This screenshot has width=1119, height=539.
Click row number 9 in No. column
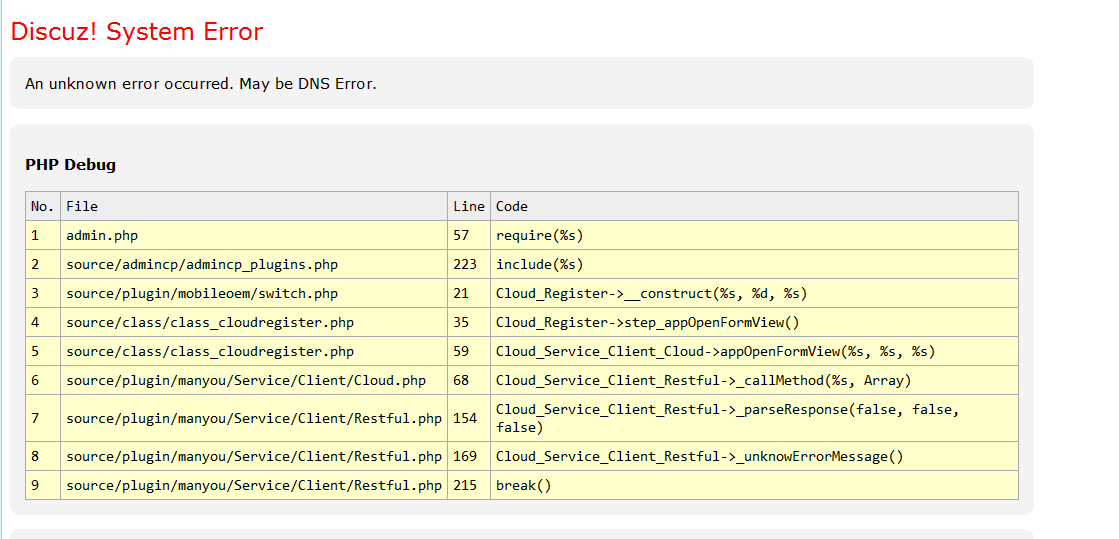coord(43,485)
